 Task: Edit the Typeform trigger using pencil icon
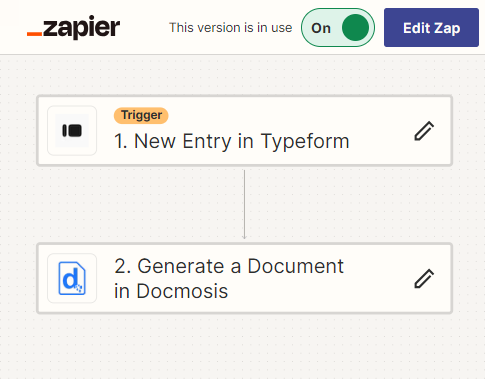coord(424,131)
